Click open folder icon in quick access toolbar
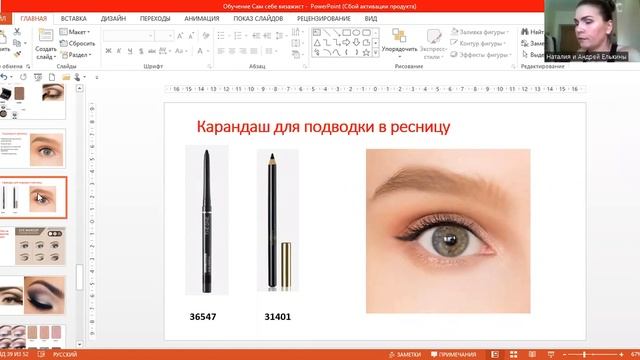Viewport: 640px width, 360px height. [x=66, y=77]
